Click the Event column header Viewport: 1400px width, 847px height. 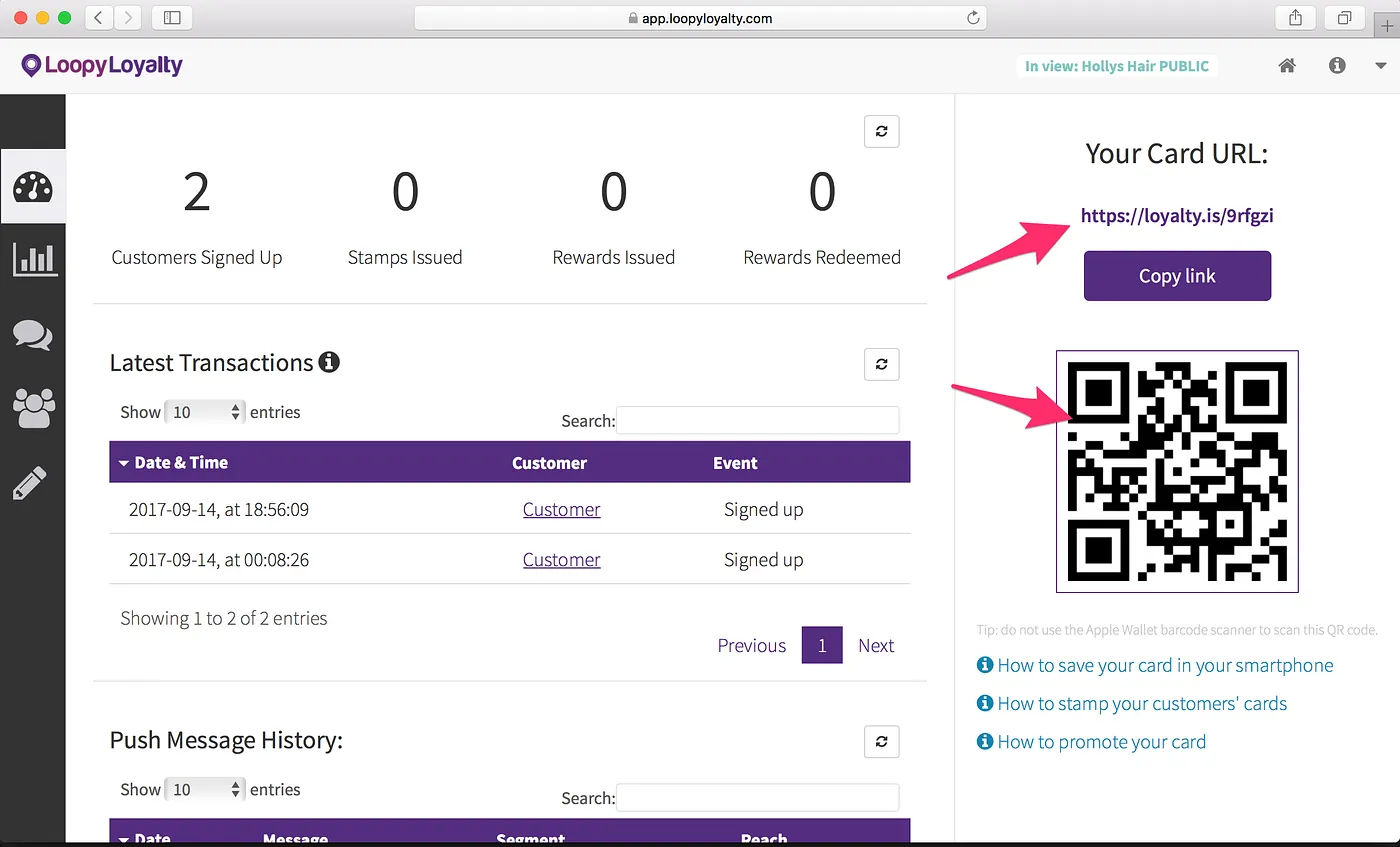pyautogui.click(x=735, y=463)
